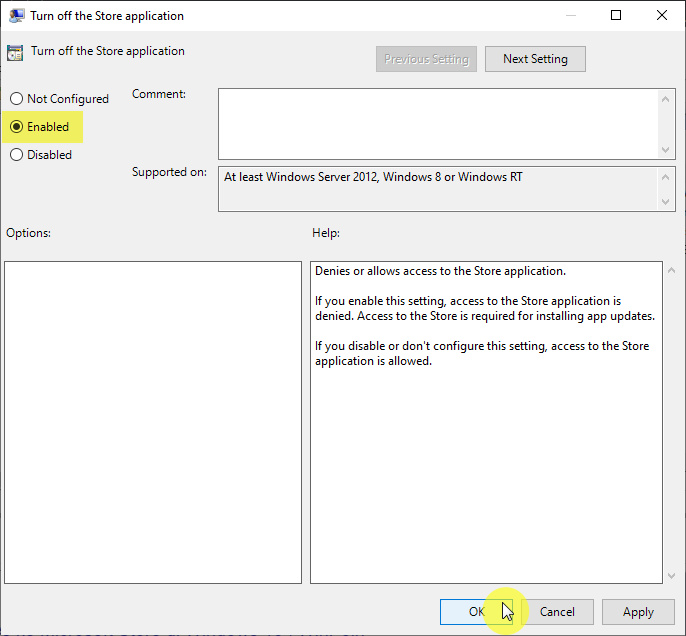
Task: Select the Enabled radio button
Action: pos(39,127)
